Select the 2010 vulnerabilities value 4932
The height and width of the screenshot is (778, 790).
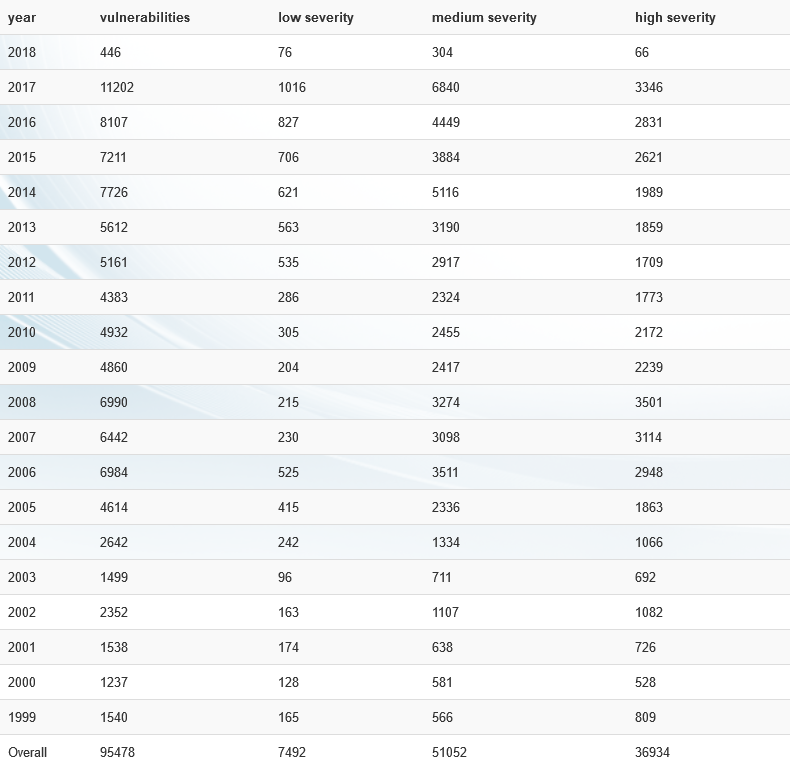(x=114, y=332)
